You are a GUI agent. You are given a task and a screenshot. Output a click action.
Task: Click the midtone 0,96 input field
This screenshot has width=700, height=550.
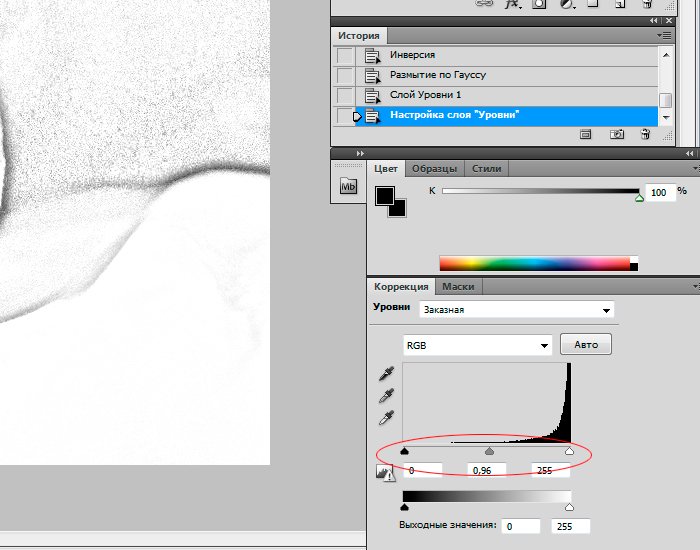(487, 470)
